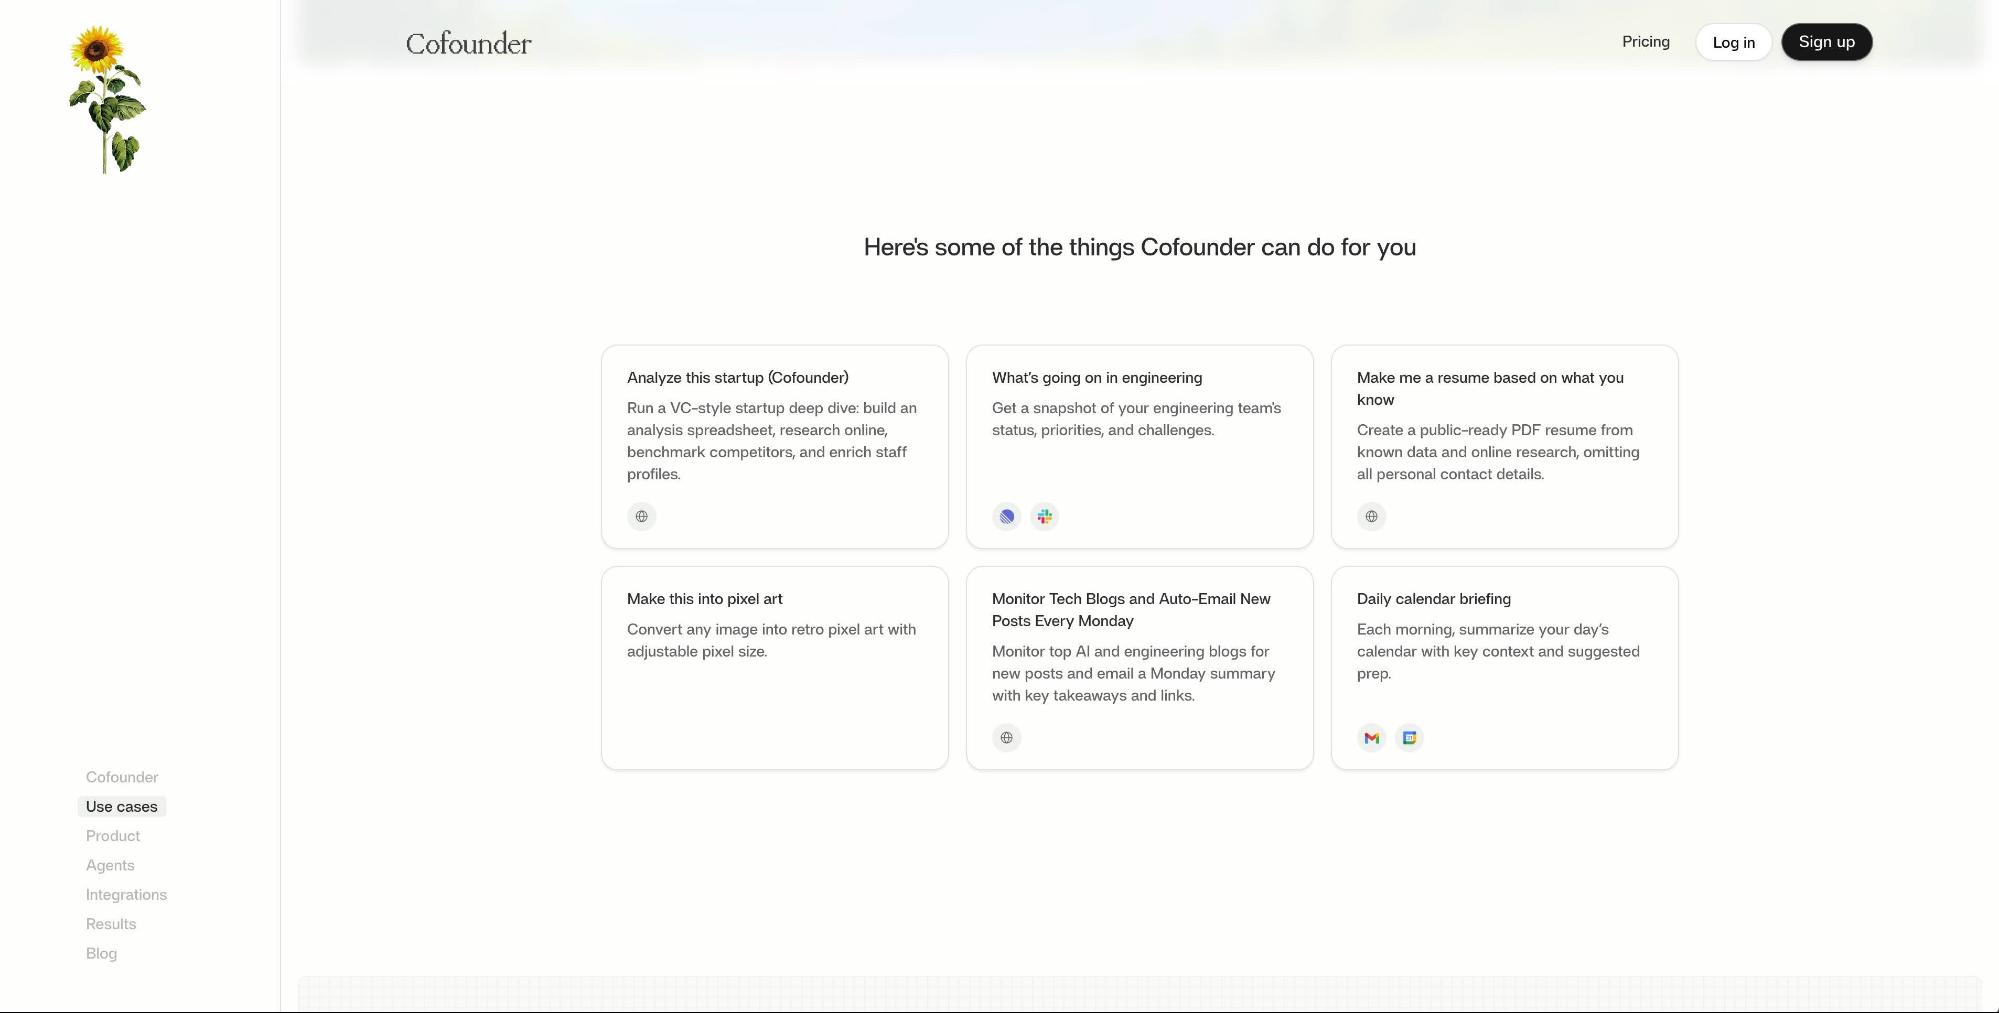Click the Gmail icon on the calendar briefing card

tap(1371, 737)
